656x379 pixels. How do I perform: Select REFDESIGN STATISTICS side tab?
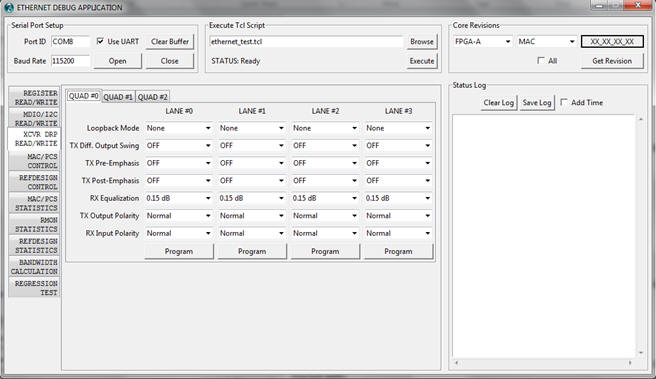click(34, 246)
